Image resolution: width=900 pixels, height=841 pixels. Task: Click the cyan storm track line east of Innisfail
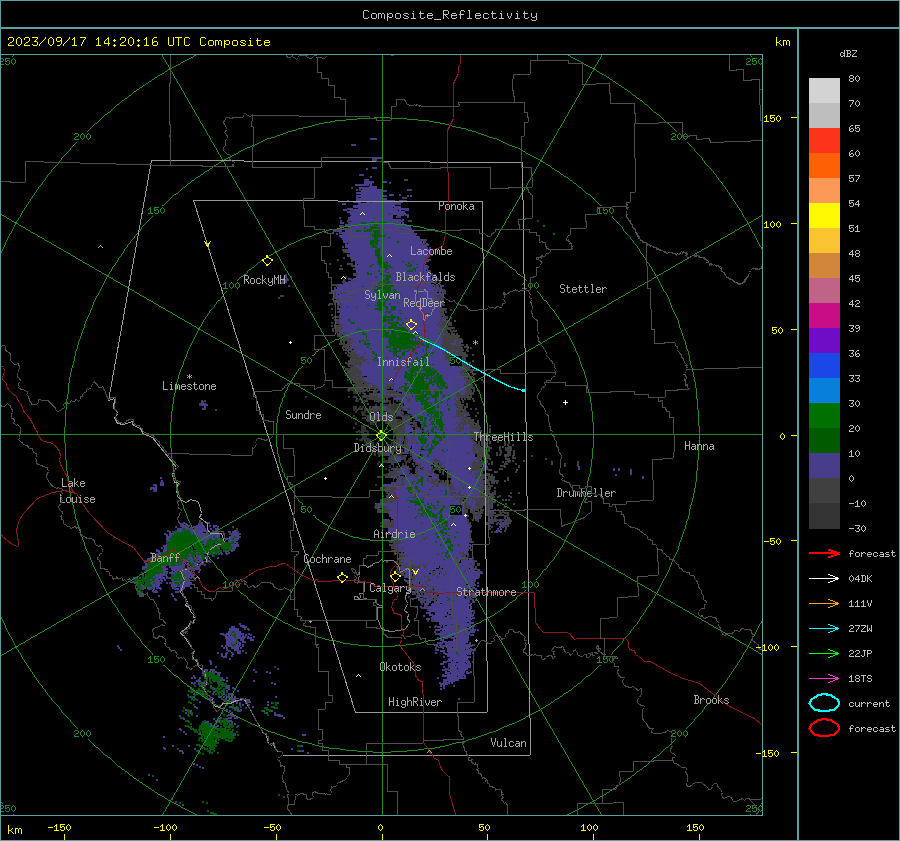coord(472,365)
